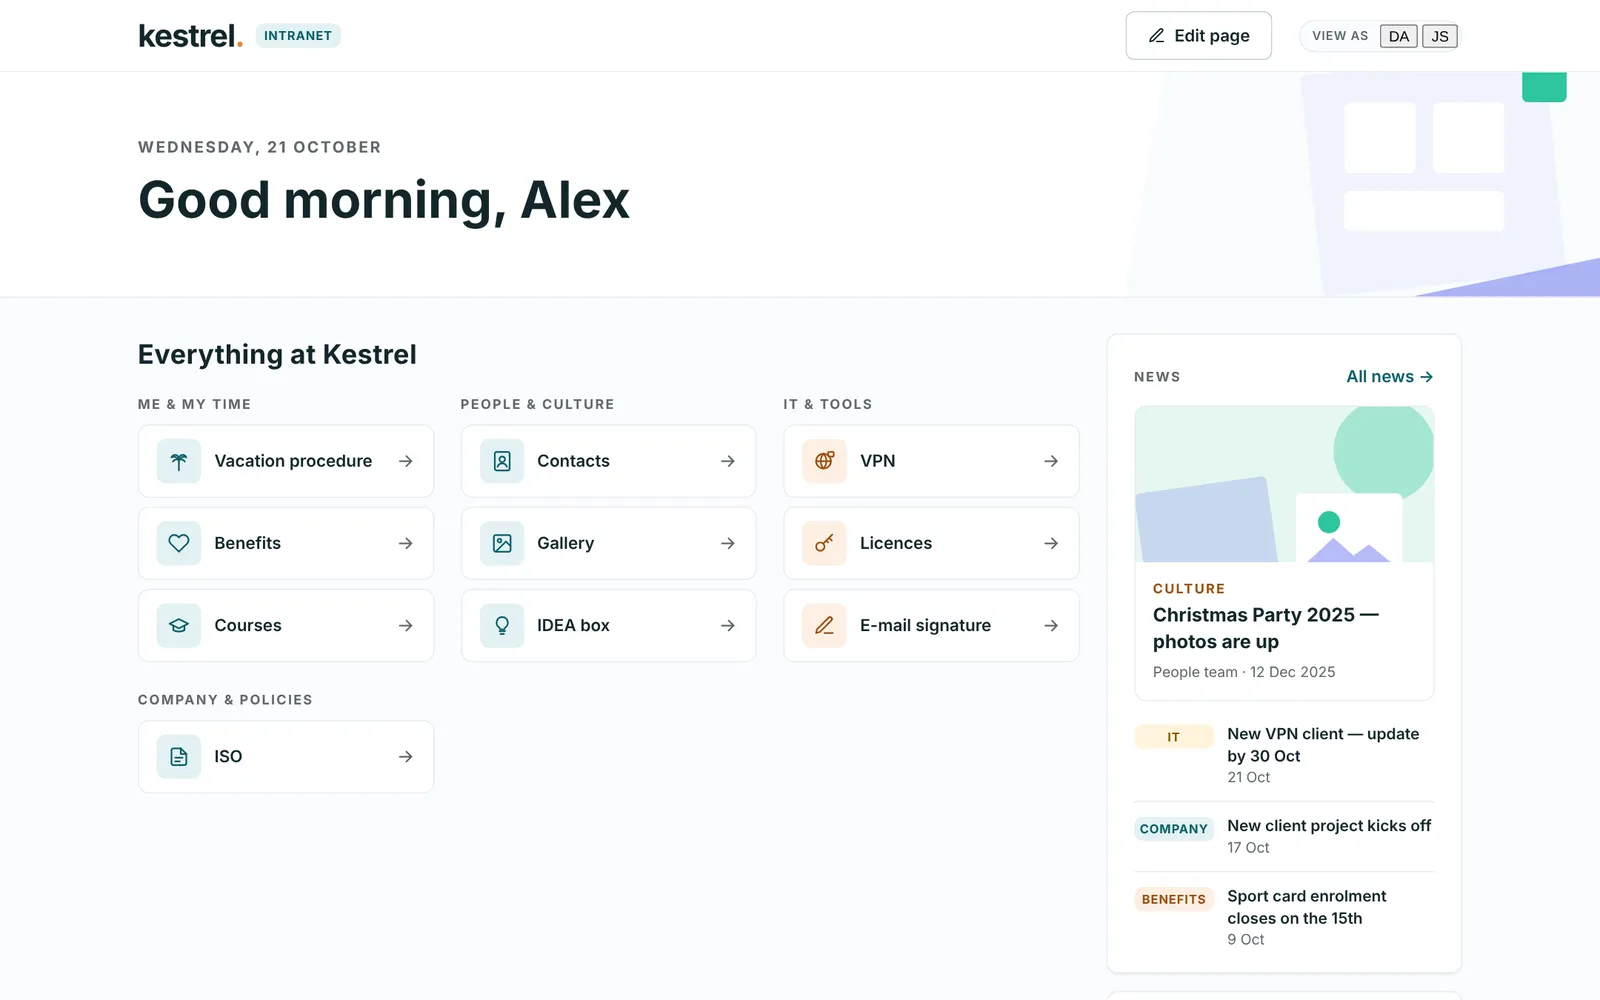Open the Contacts directory link
The image size is (1600, 1000).
609,461
